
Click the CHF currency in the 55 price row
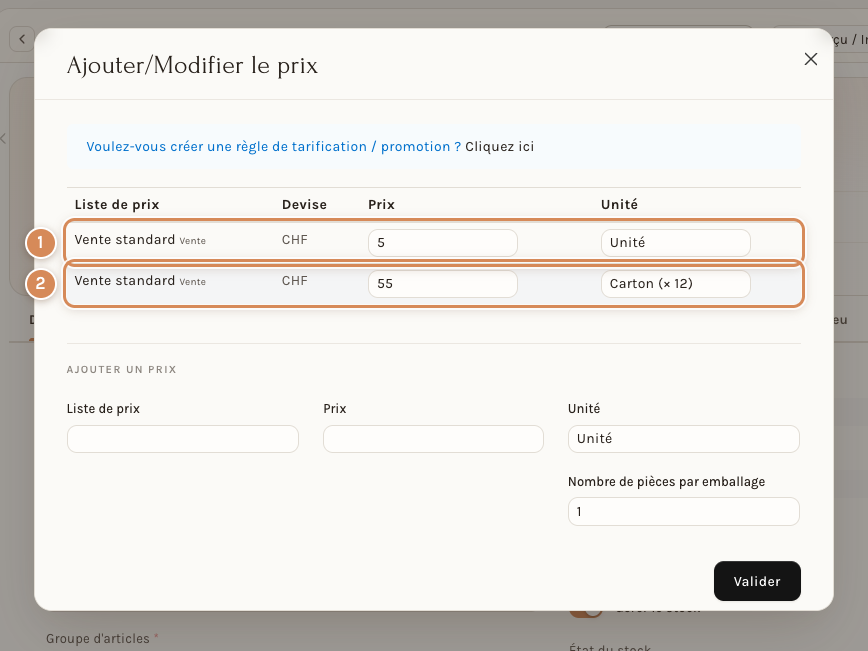click(294, 281)
